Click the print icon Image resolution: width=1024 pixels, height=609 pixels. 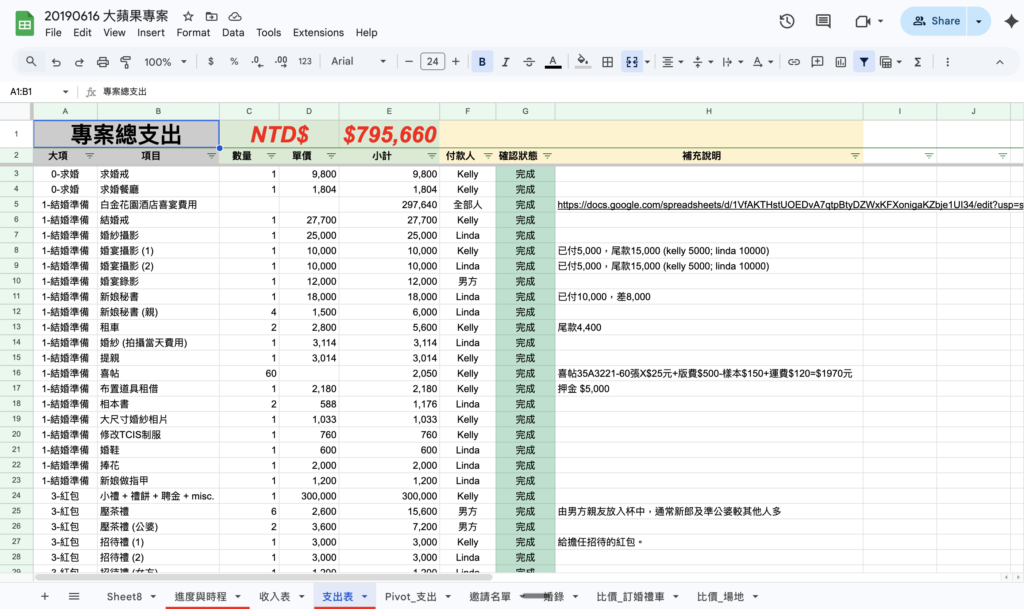tap(103, 62)
